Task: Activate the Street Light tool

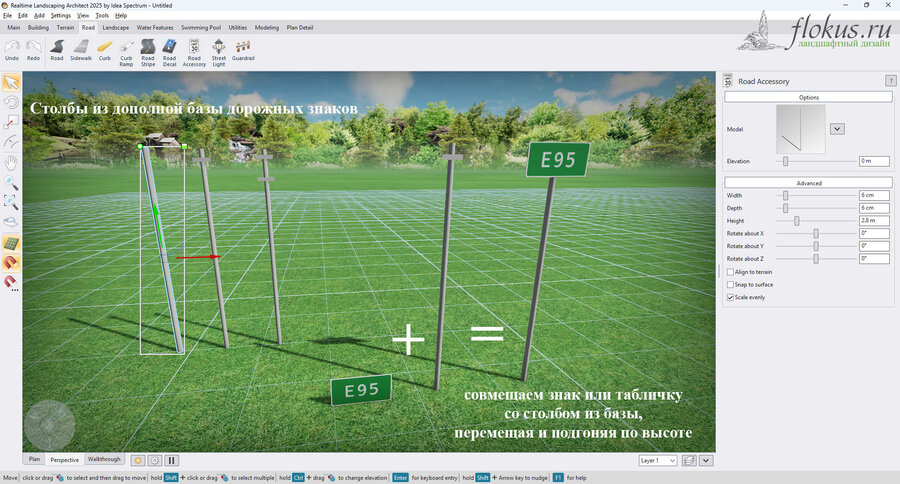Action: (x=219, y=53)
